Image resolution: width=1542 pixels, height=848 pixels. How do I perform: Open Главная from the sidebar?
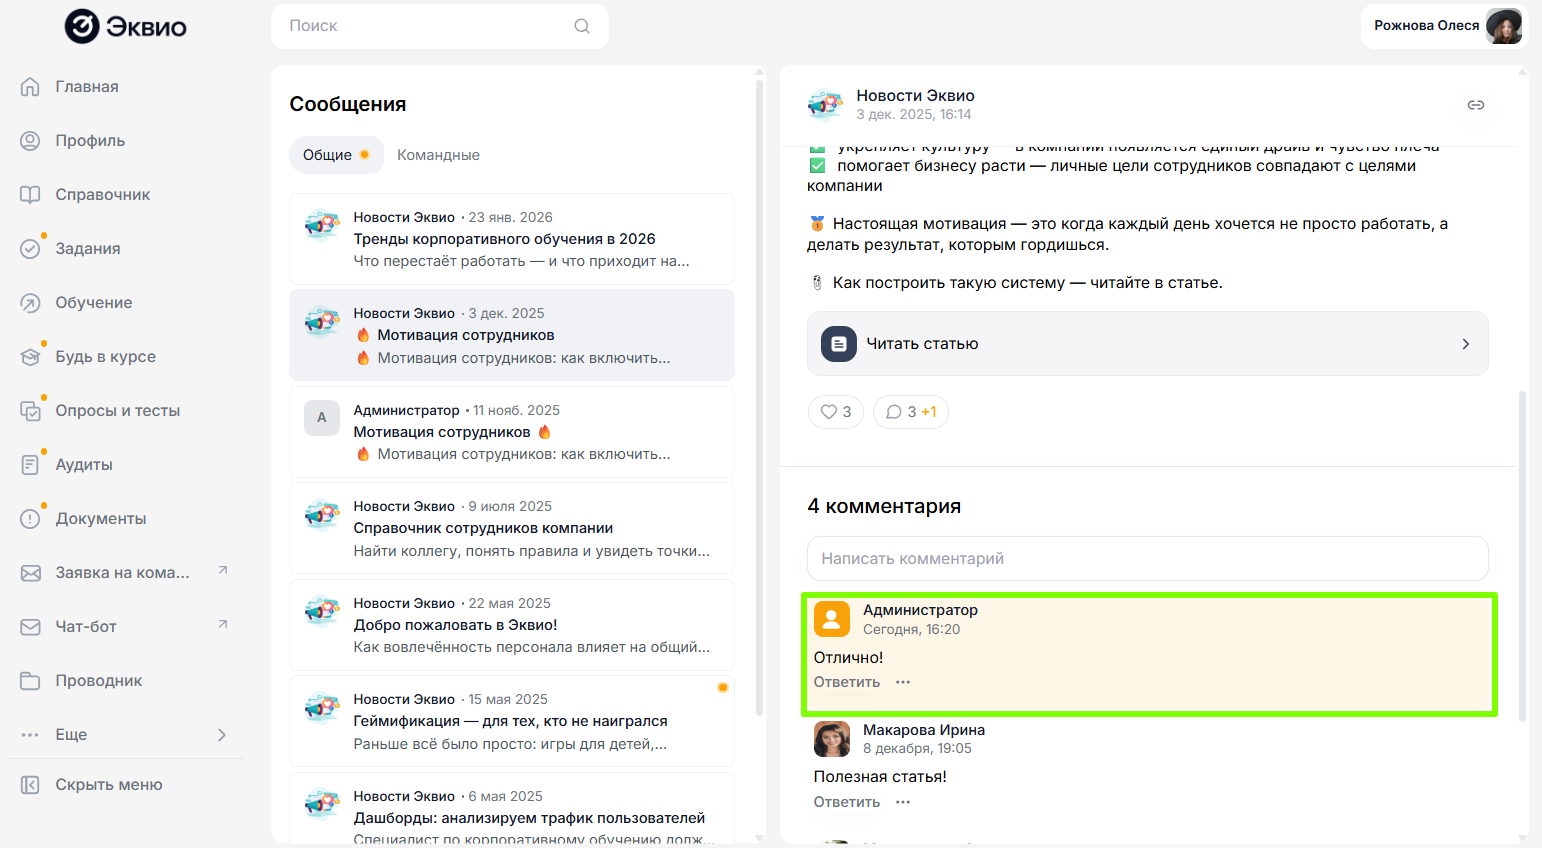[87, 87]
